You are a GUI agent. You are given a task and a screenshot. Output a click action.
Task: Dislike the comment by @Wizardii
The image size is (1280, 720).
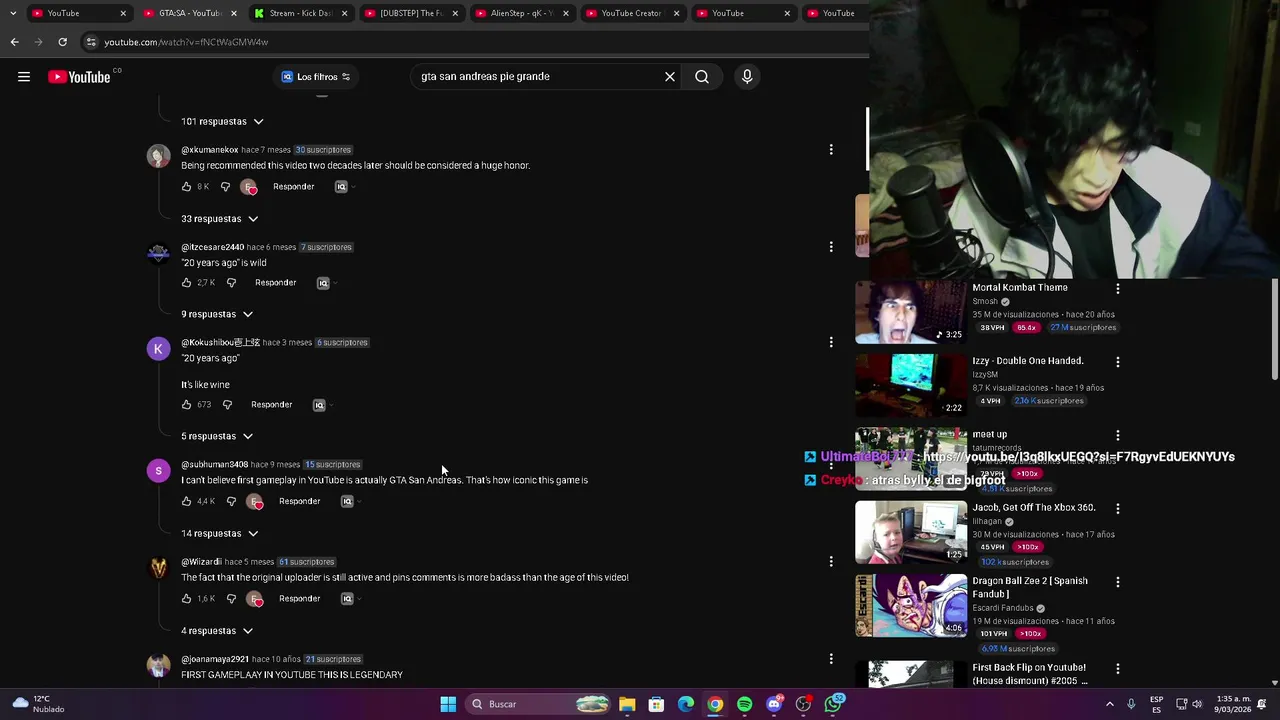pos(231,599)
